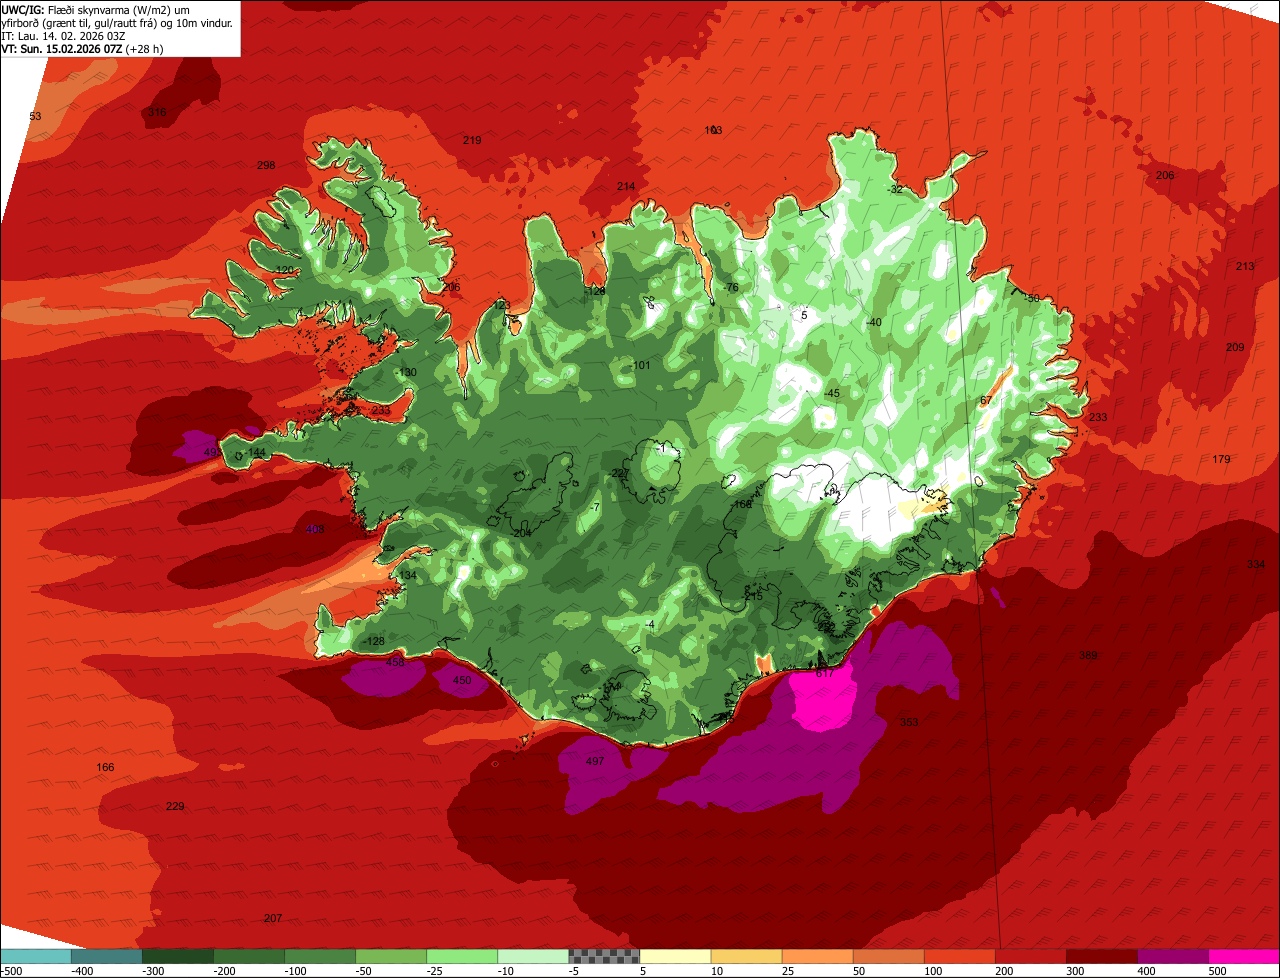Click the light orange 25 to 50 swatch
This screenshot has height=978, width=1280.
tap(816, 956)
